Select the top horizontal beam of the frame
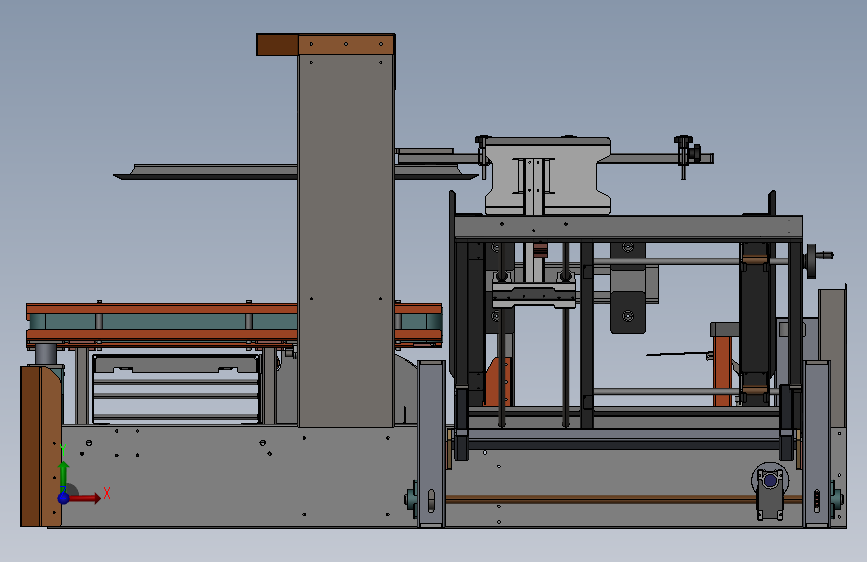The height and width of the screenshot is (562, 867). [628, 227]
